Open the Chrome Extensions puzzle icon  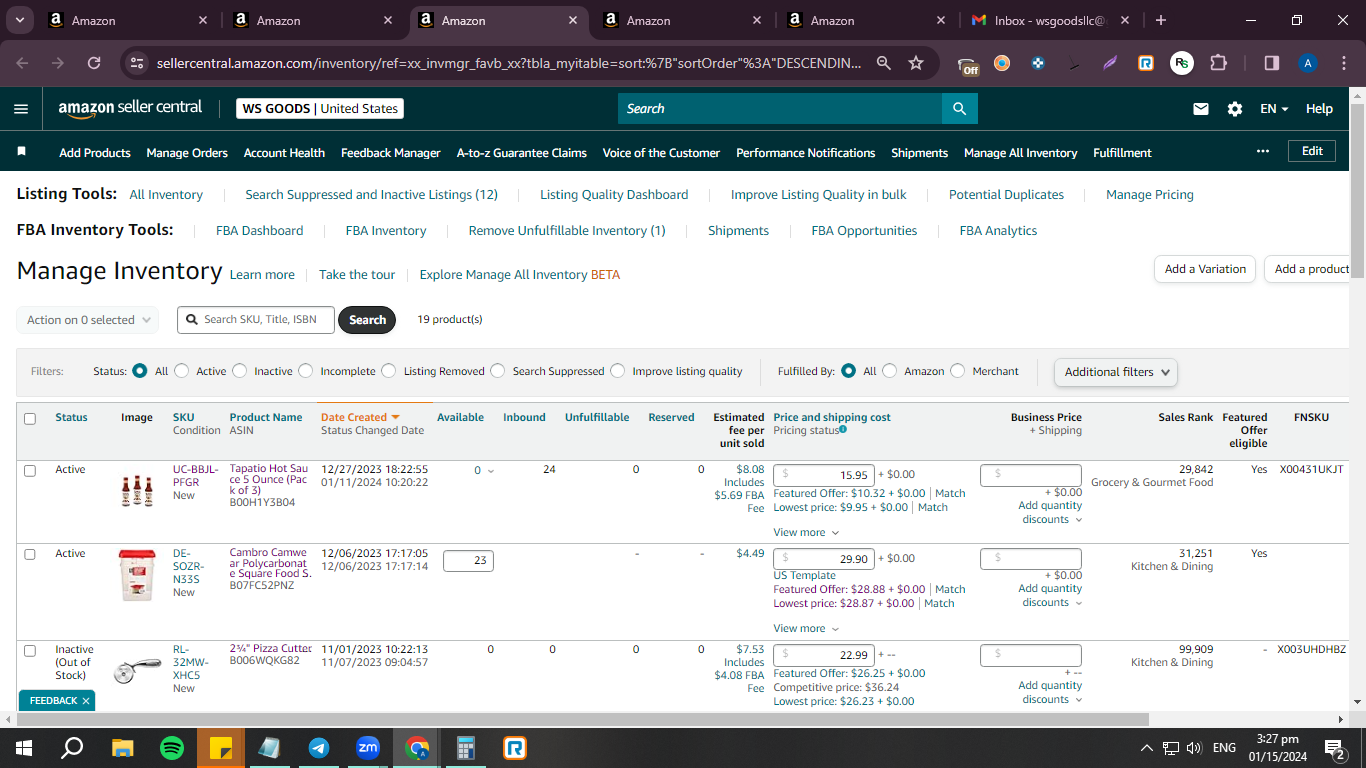[1218, 63]
